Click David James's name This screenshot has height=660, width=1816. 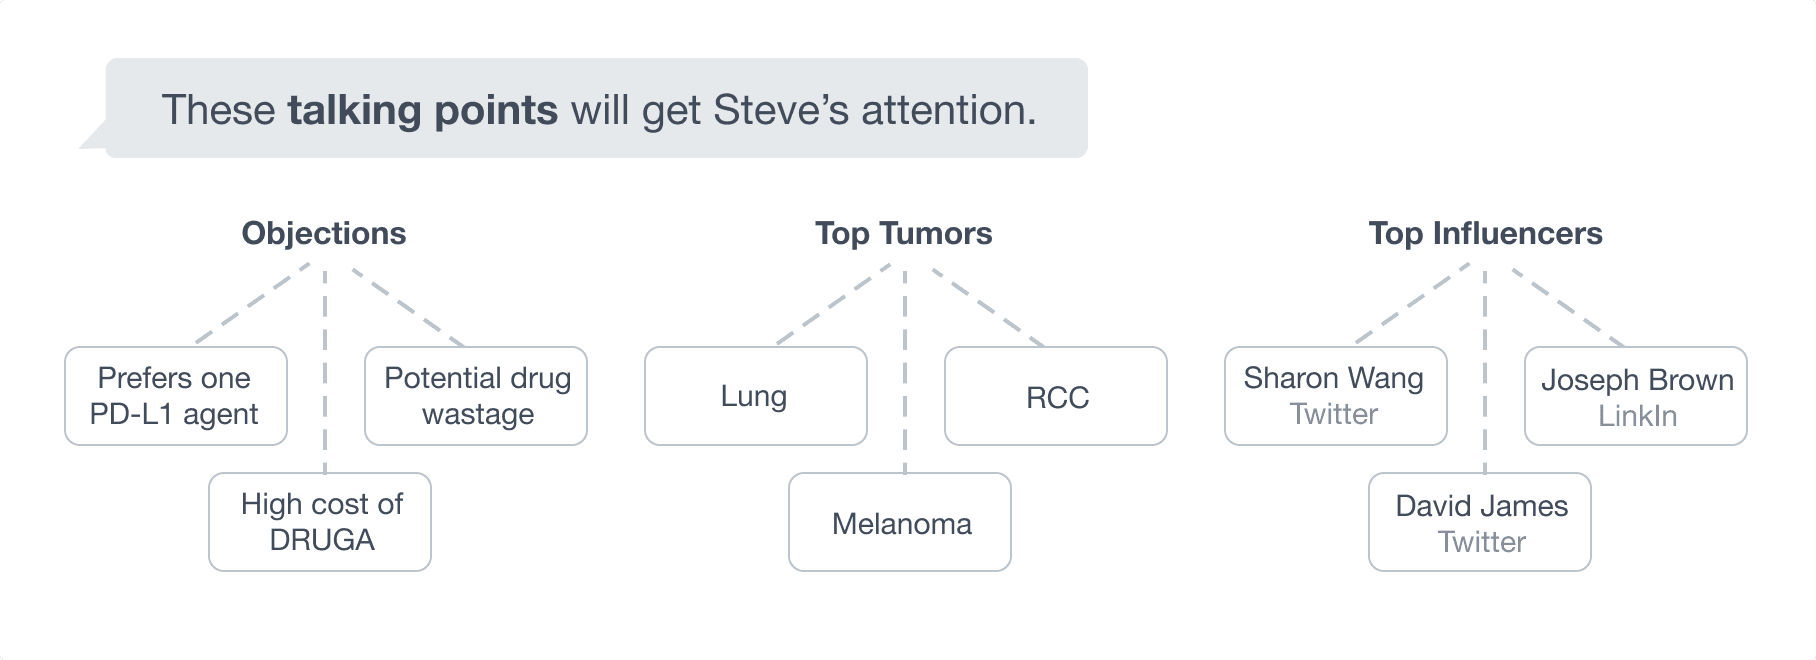point(1481,506)
